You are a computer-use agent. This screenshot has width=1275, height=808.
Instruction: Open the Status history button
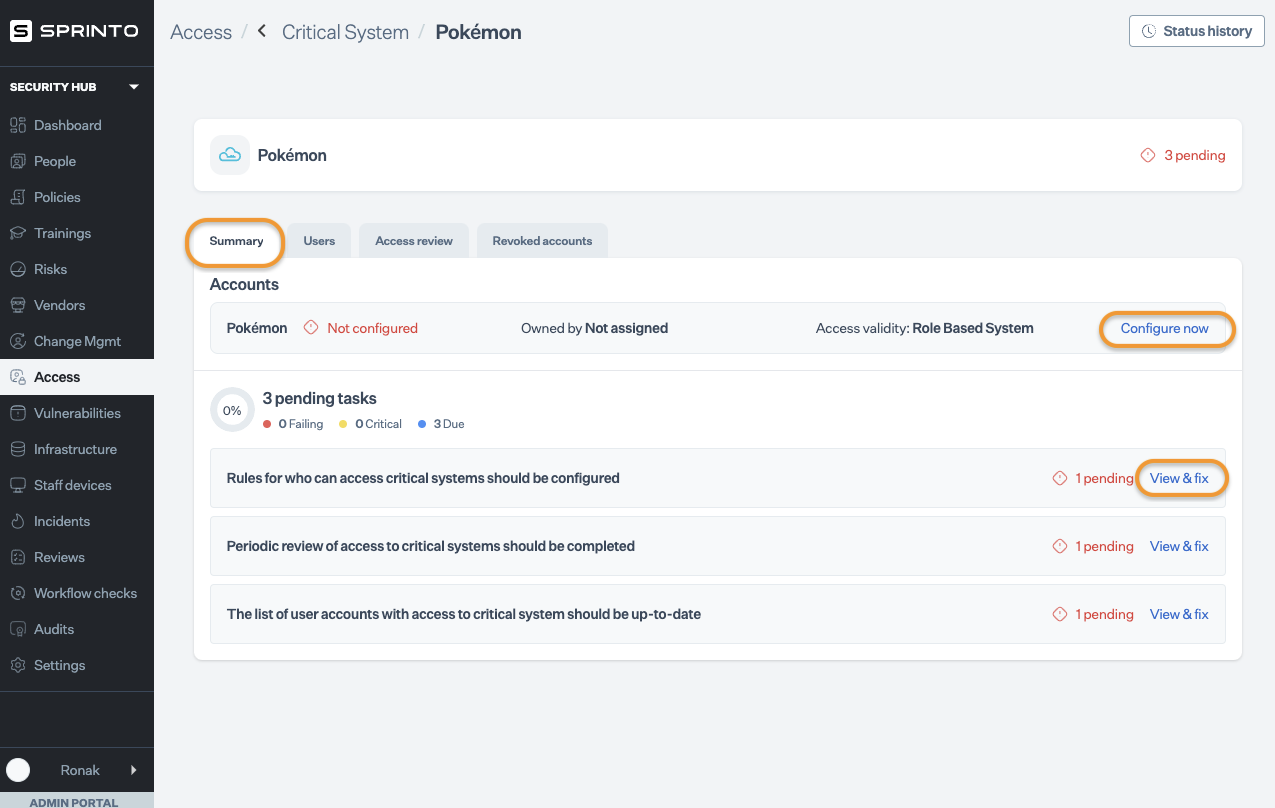pos(1197,31)
